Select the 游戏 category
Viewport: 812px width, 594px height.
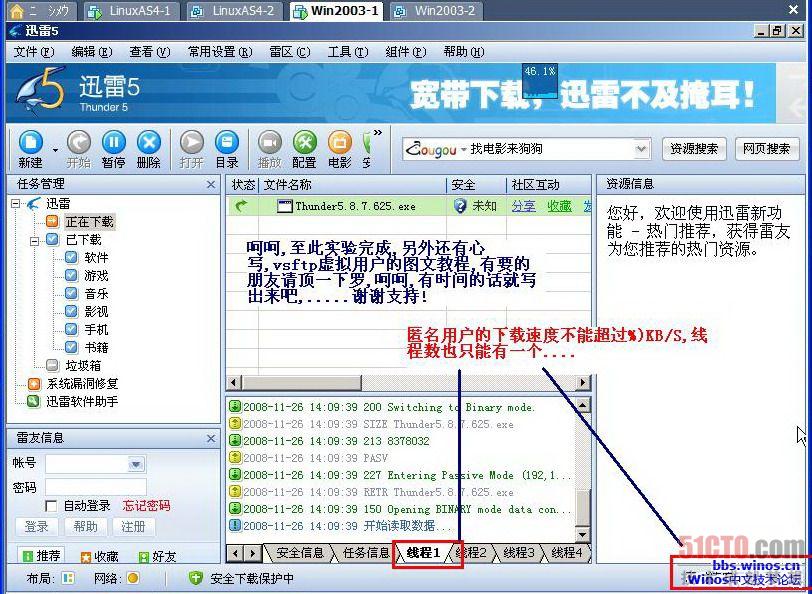click(x=96, y=276)
